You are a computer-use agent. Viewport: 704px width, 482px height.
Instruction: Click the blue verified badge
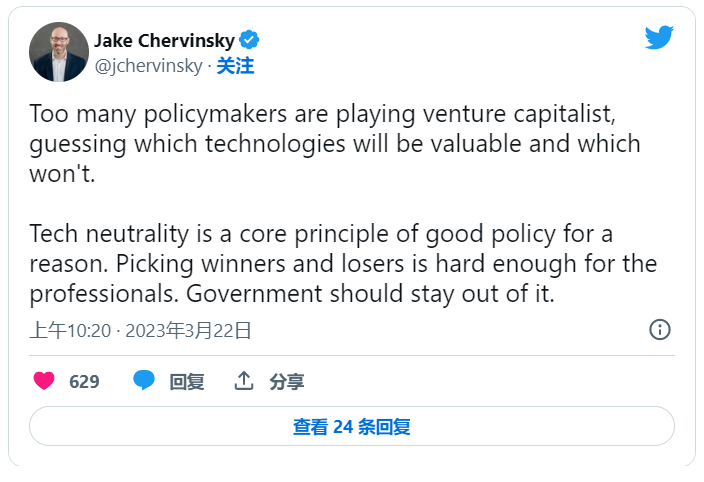(249, 41)
